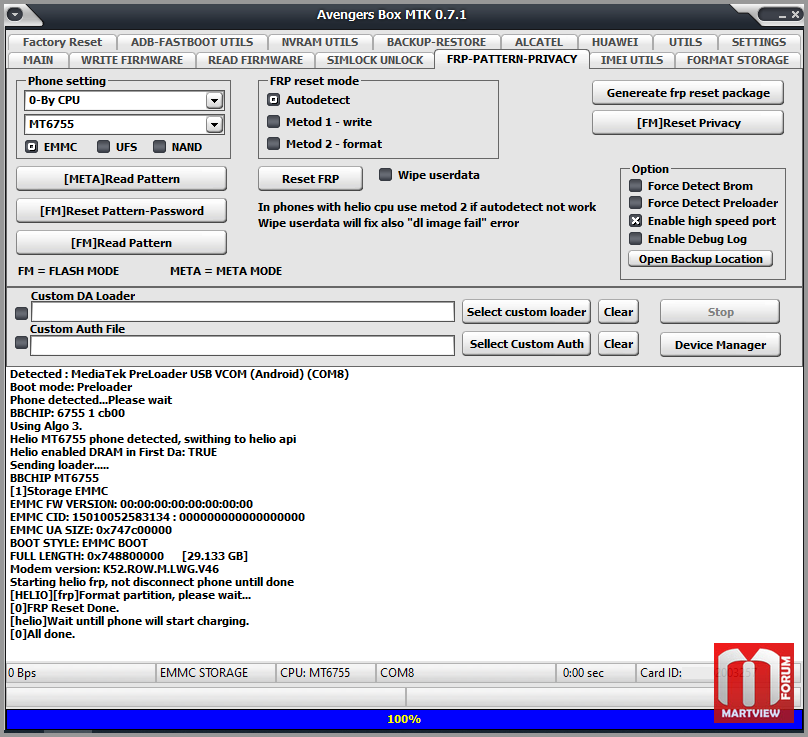The width and height of the screenshot is (808, 737).
Task: Click the [META]Read Pattern button
Action: (122, 179)
